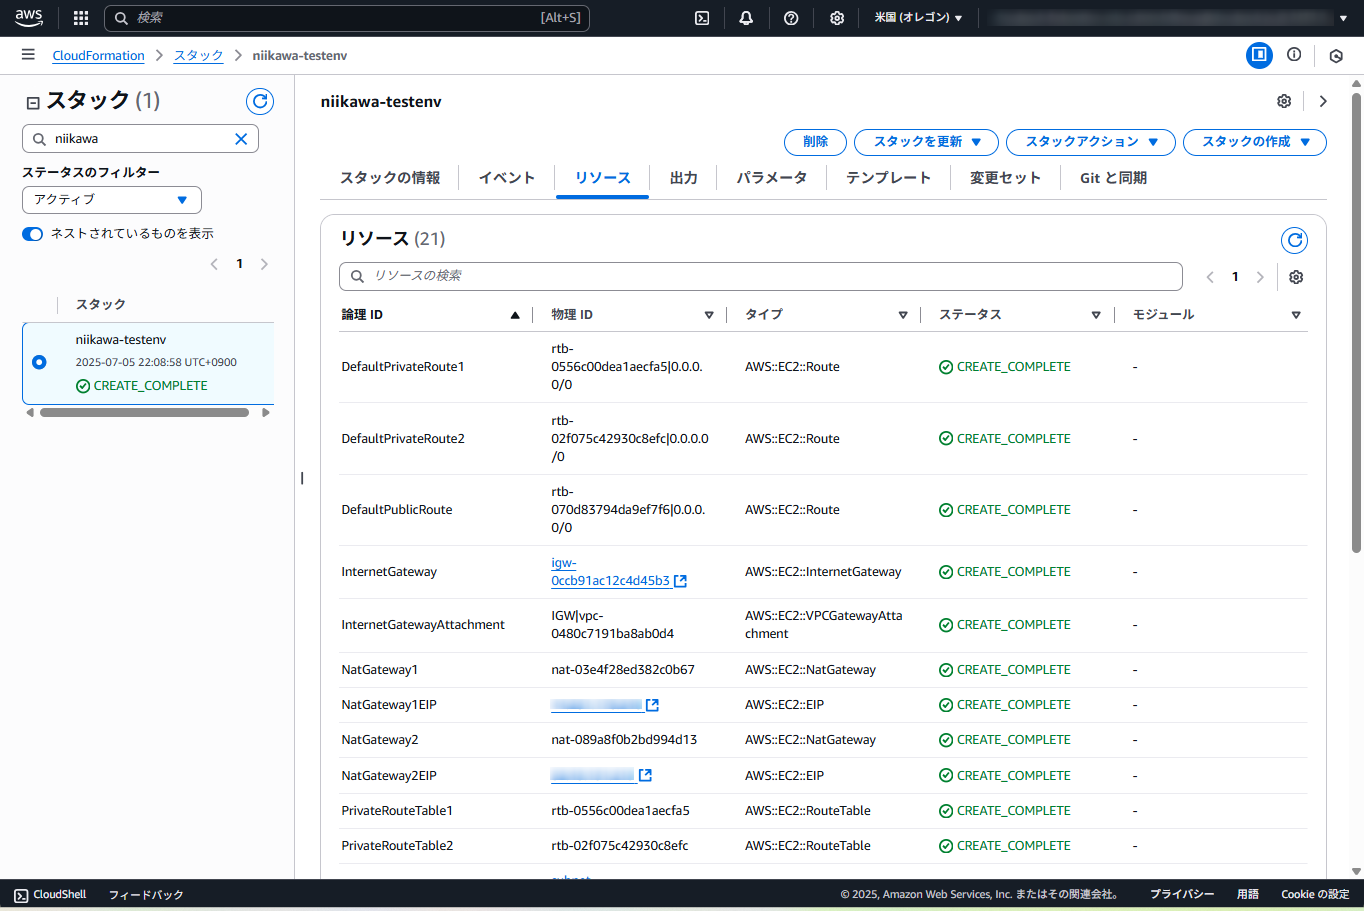Open stack detail settings gear
The height and width of the screenshot is (911, 1364).
tap(1284, 101)
